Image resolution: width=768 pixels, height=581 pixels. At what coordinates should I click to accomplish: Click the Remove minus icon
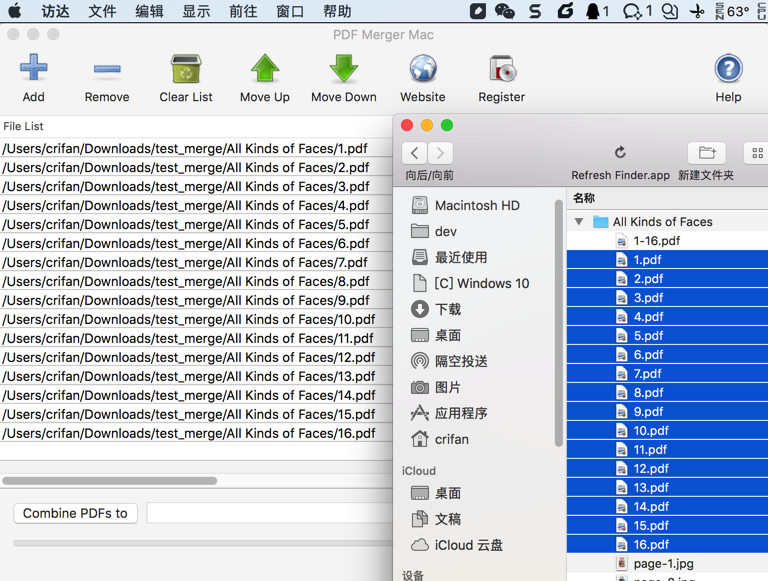pos(107,69)
